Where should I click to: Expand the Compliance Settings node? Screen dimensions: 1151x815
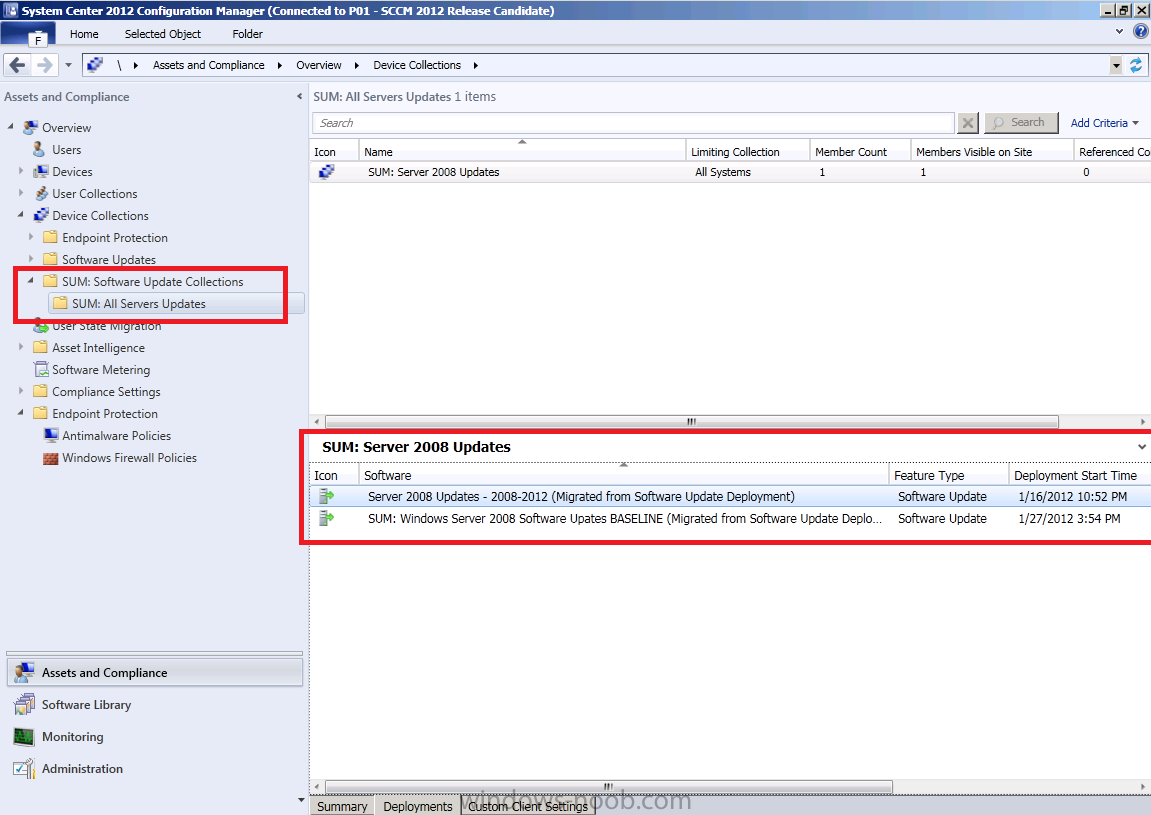coord(21,391)
